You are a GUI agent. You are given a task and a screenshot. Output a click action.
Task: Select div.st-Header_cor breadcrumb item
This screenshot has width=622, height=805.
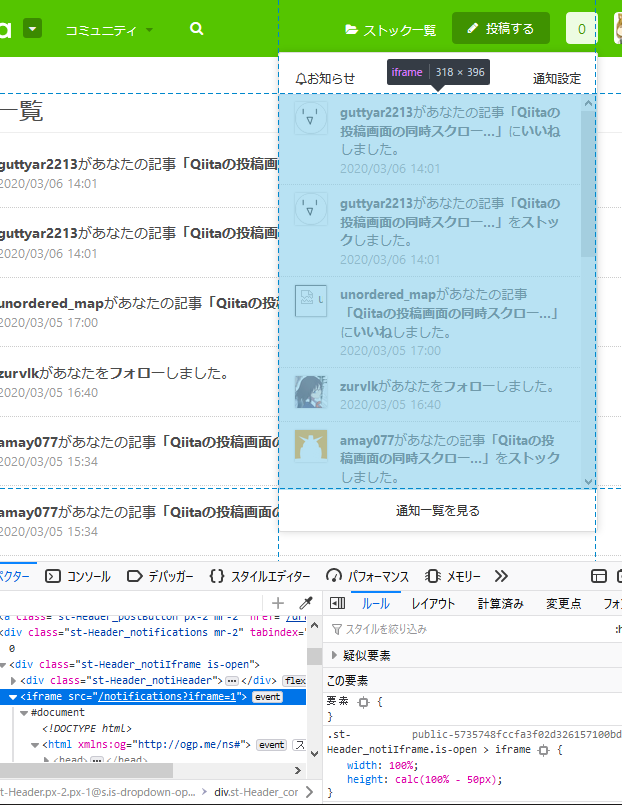(x=256, y=792)
